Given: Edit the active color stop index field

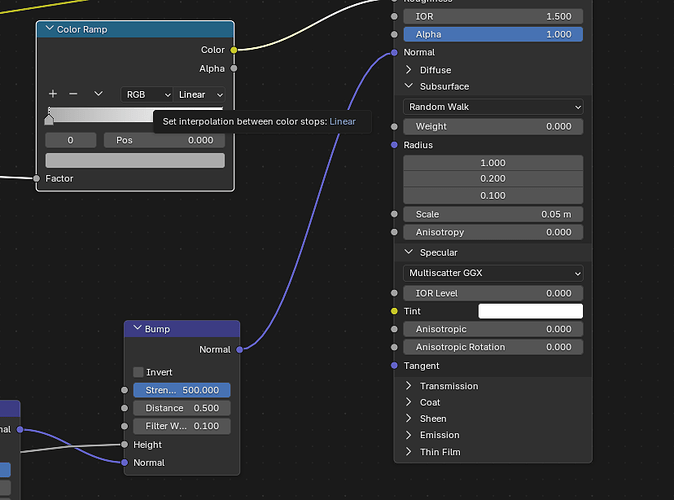Looking at the screenshot, I should point(70,140).
